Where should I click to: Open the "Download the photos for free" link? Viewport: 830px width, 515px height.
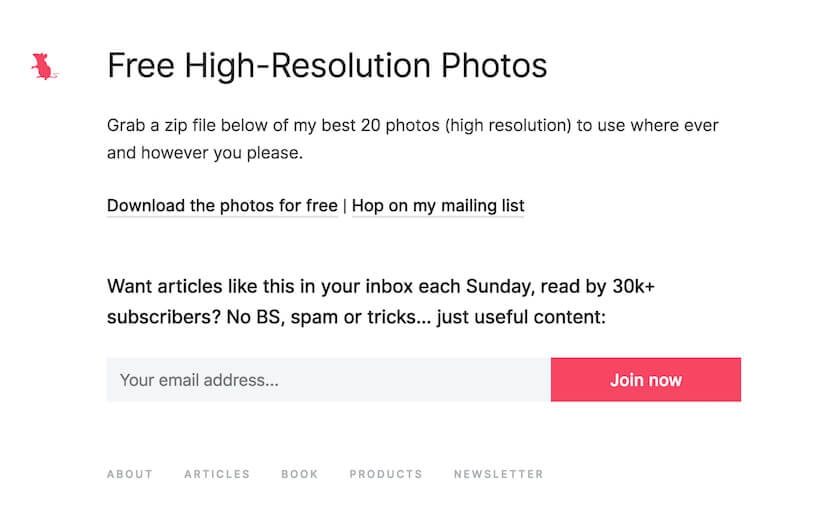222,206
